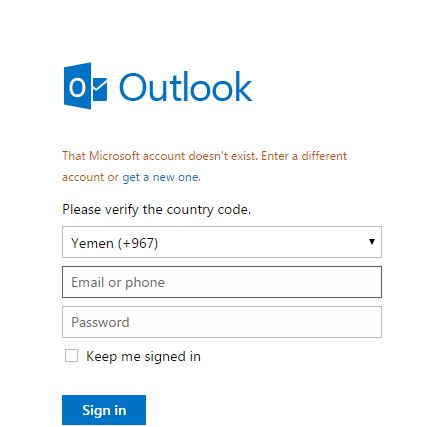Click the account doesn't exist error message

pos(204,166)
